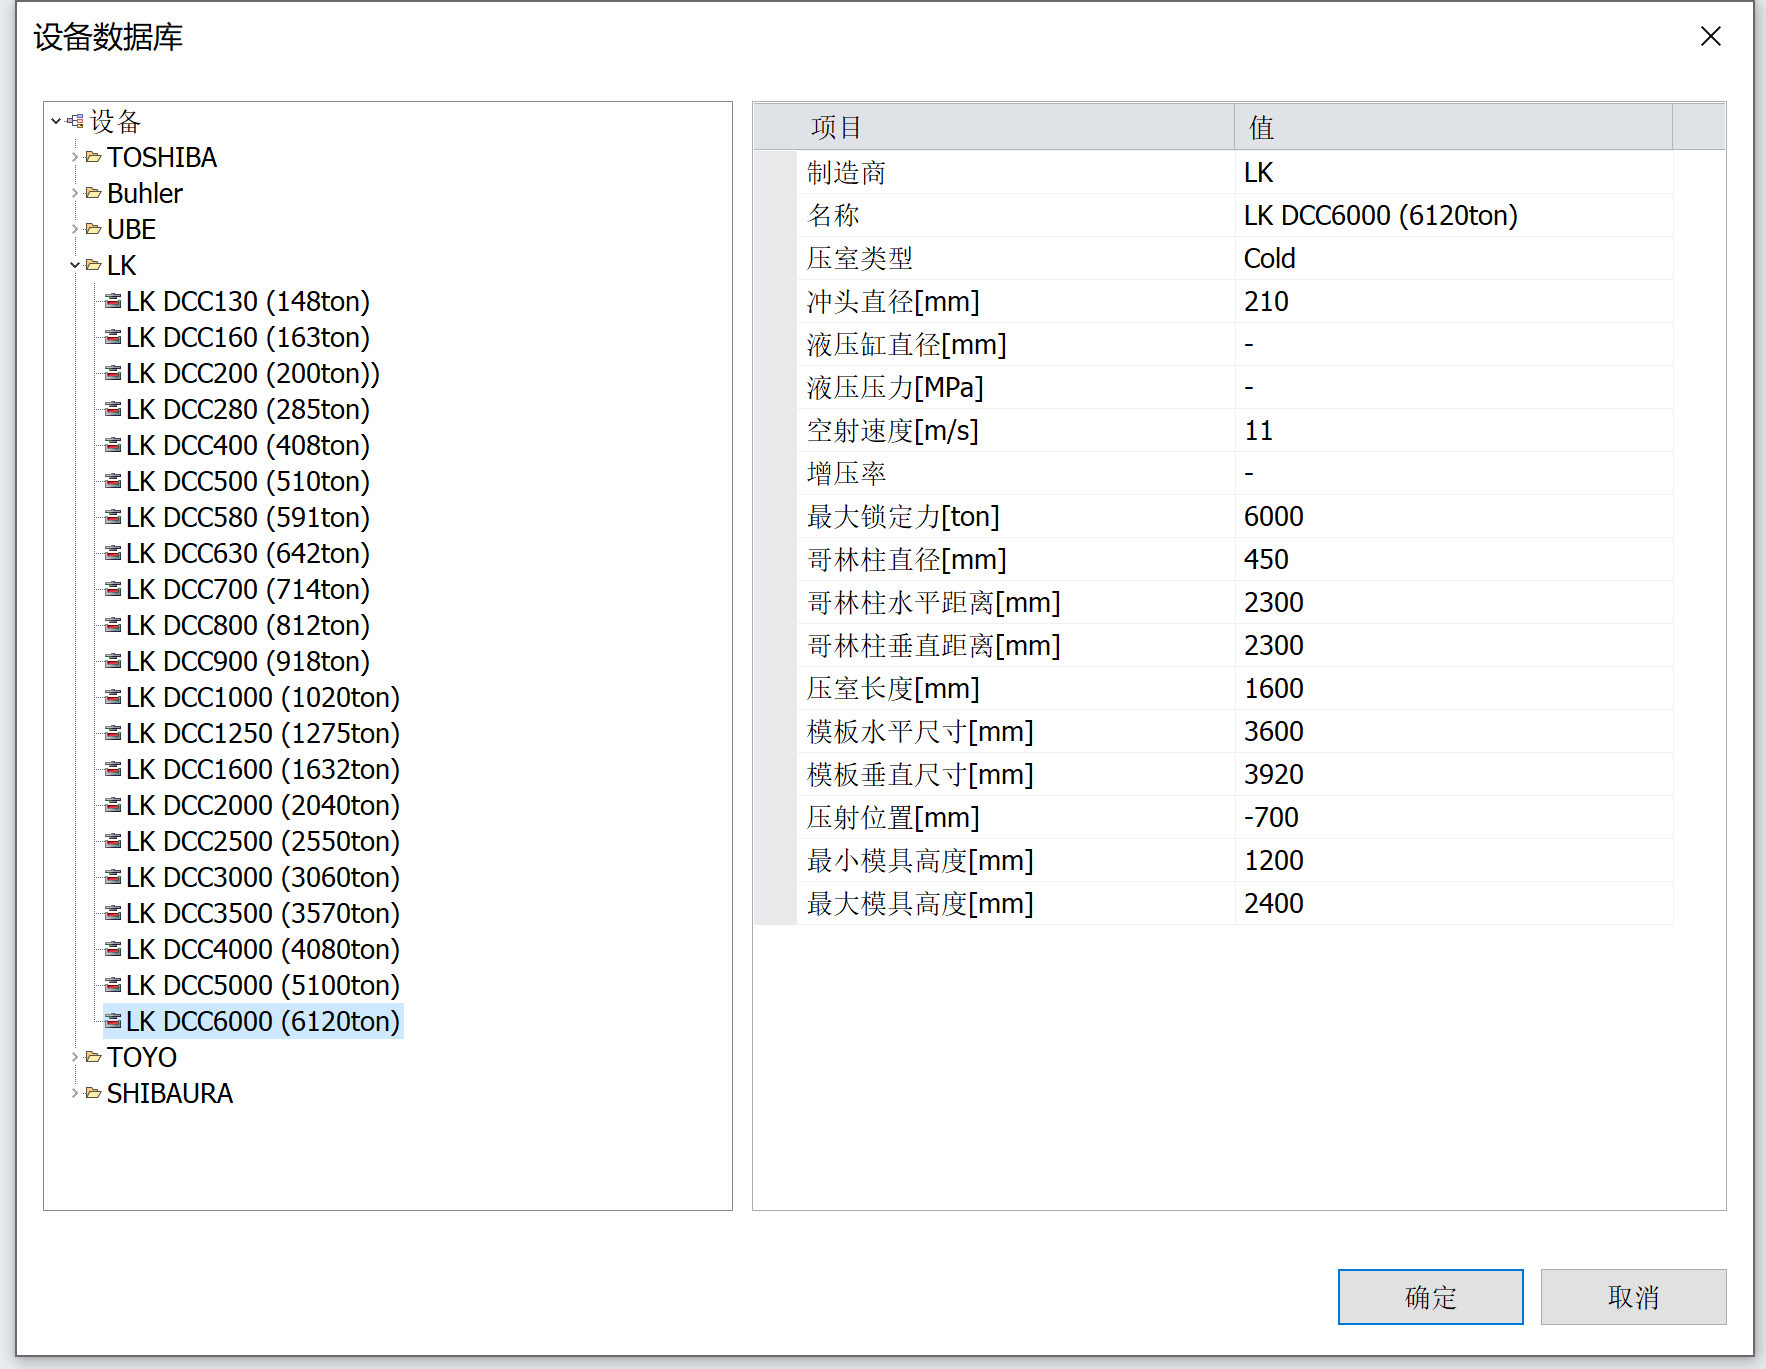The width and height of the screenshot is (1766, 1369).
Task: Select the SHIBAURA folder label
Action: [x=170, y=1093]
